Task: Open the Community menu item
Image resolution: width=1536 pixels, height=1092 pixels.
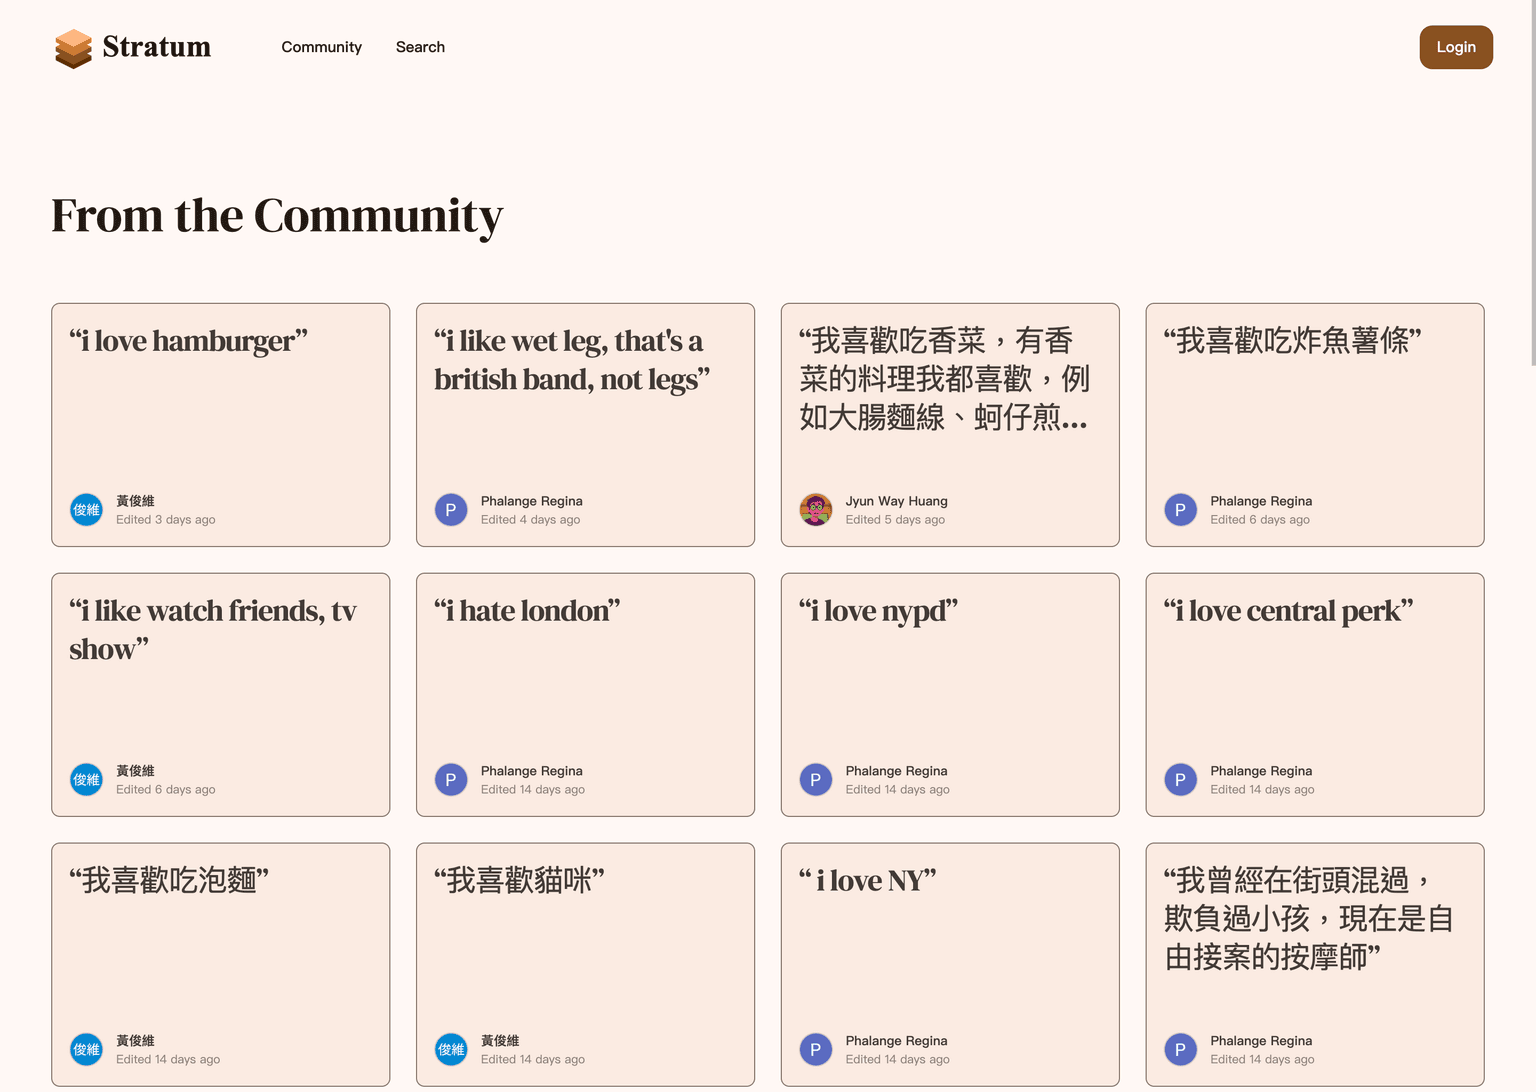Action: 321,47
